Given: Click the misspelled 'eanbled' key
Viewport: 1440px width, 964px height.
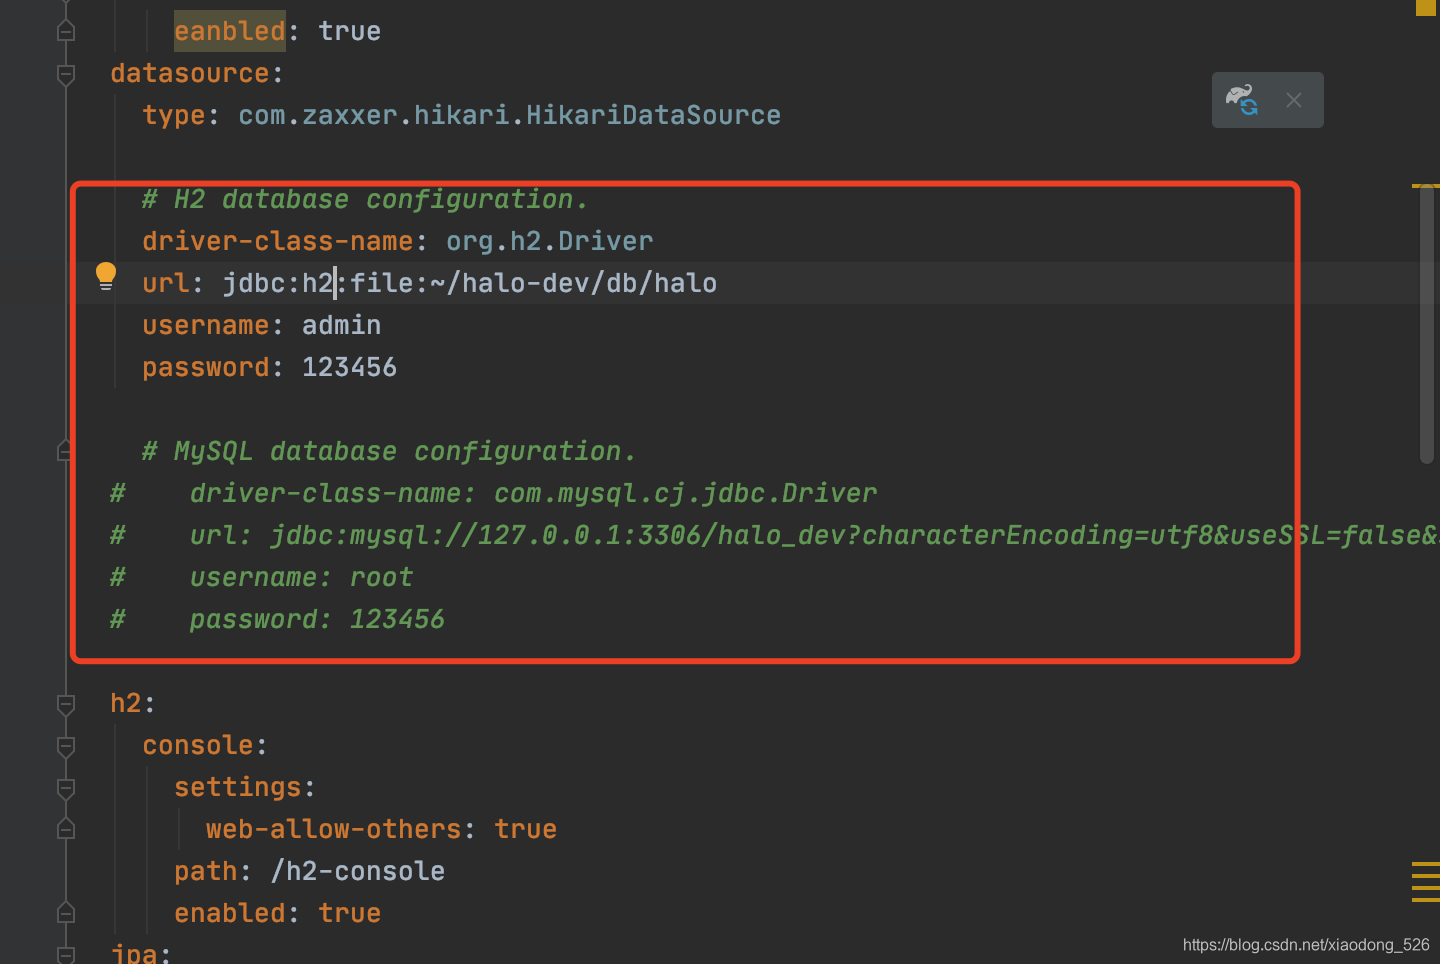Looking at the screenshot, I should click(230, 31).
